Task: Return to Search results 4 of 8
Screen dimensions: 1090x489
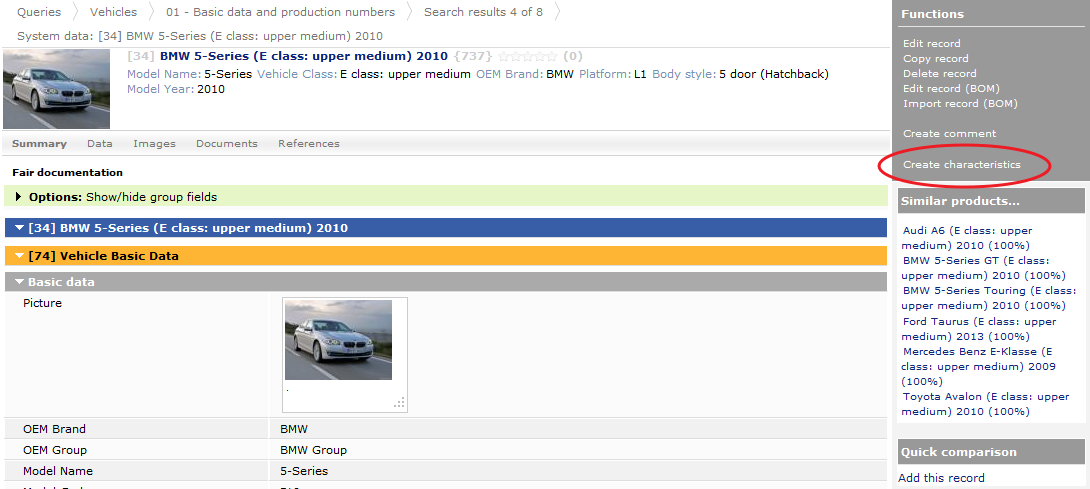Action: pyautogui.click(x=483, y=12)
